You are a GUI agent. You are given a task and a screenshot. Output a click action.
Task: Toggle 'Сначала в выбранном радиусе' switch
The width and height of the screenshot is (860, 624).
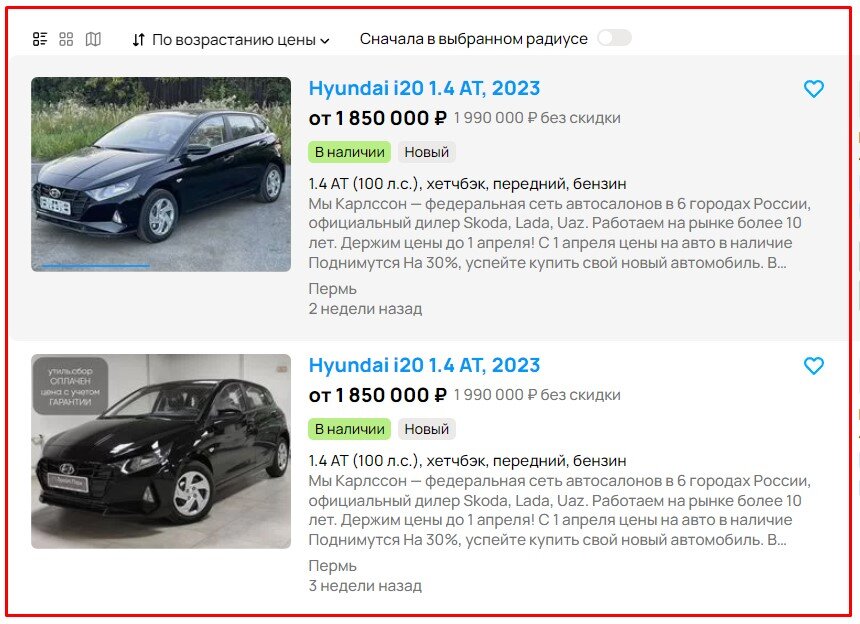coord(614,38)
